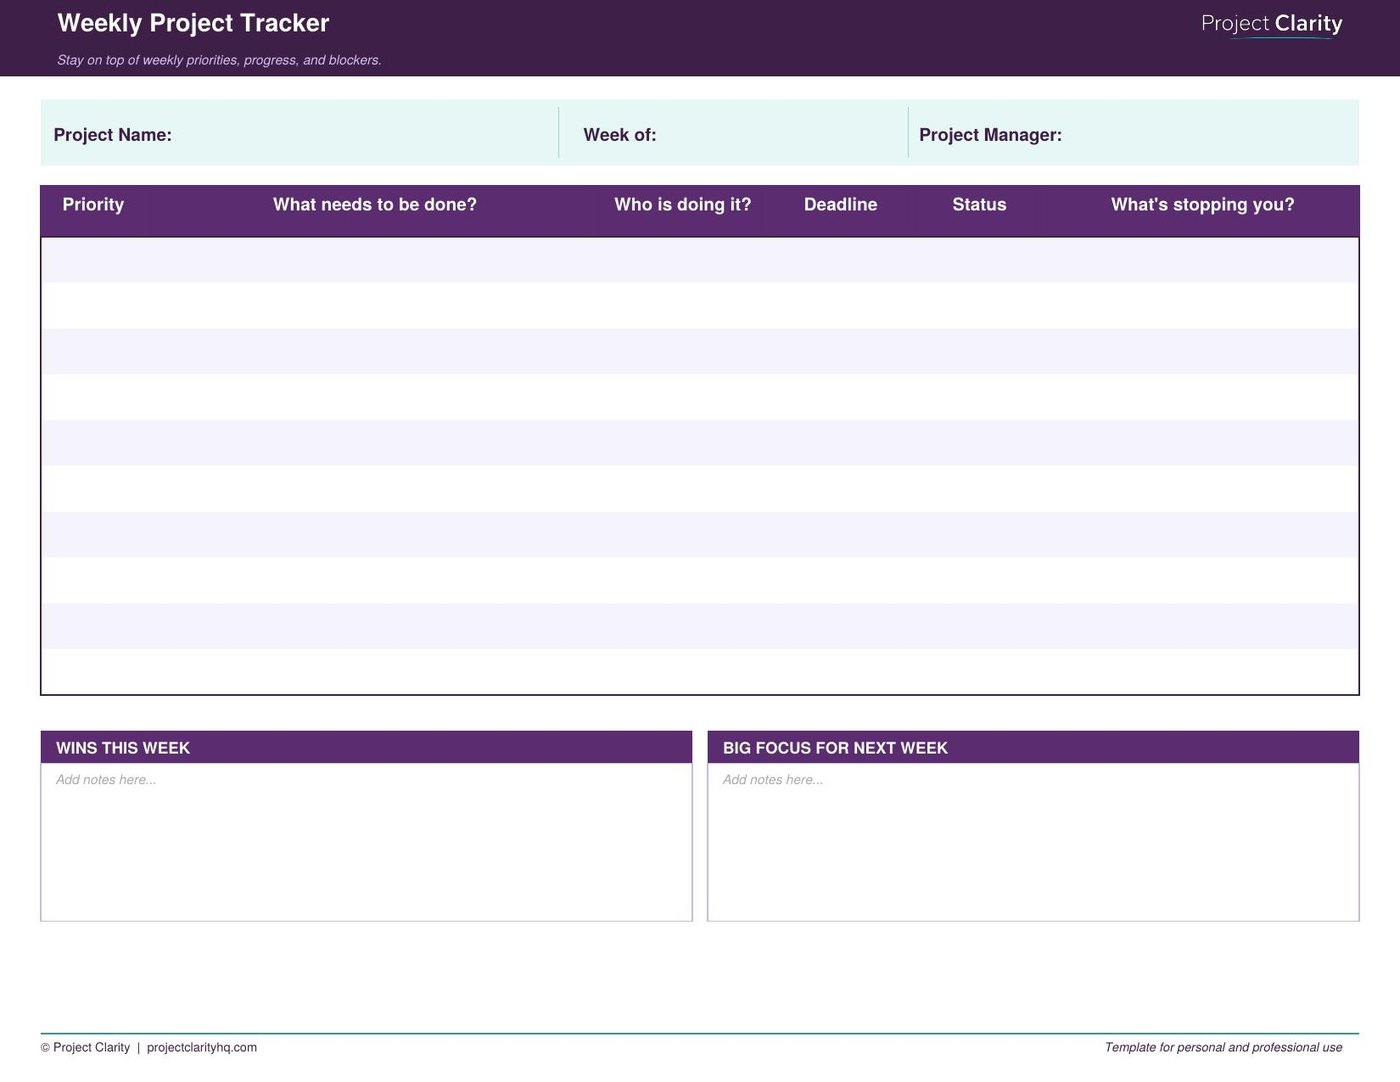Image resolution: width=1400 pixels, height=1082 pixels.
Task: Select the "Who is doing it?" header
Action: (x=683, y=205)
